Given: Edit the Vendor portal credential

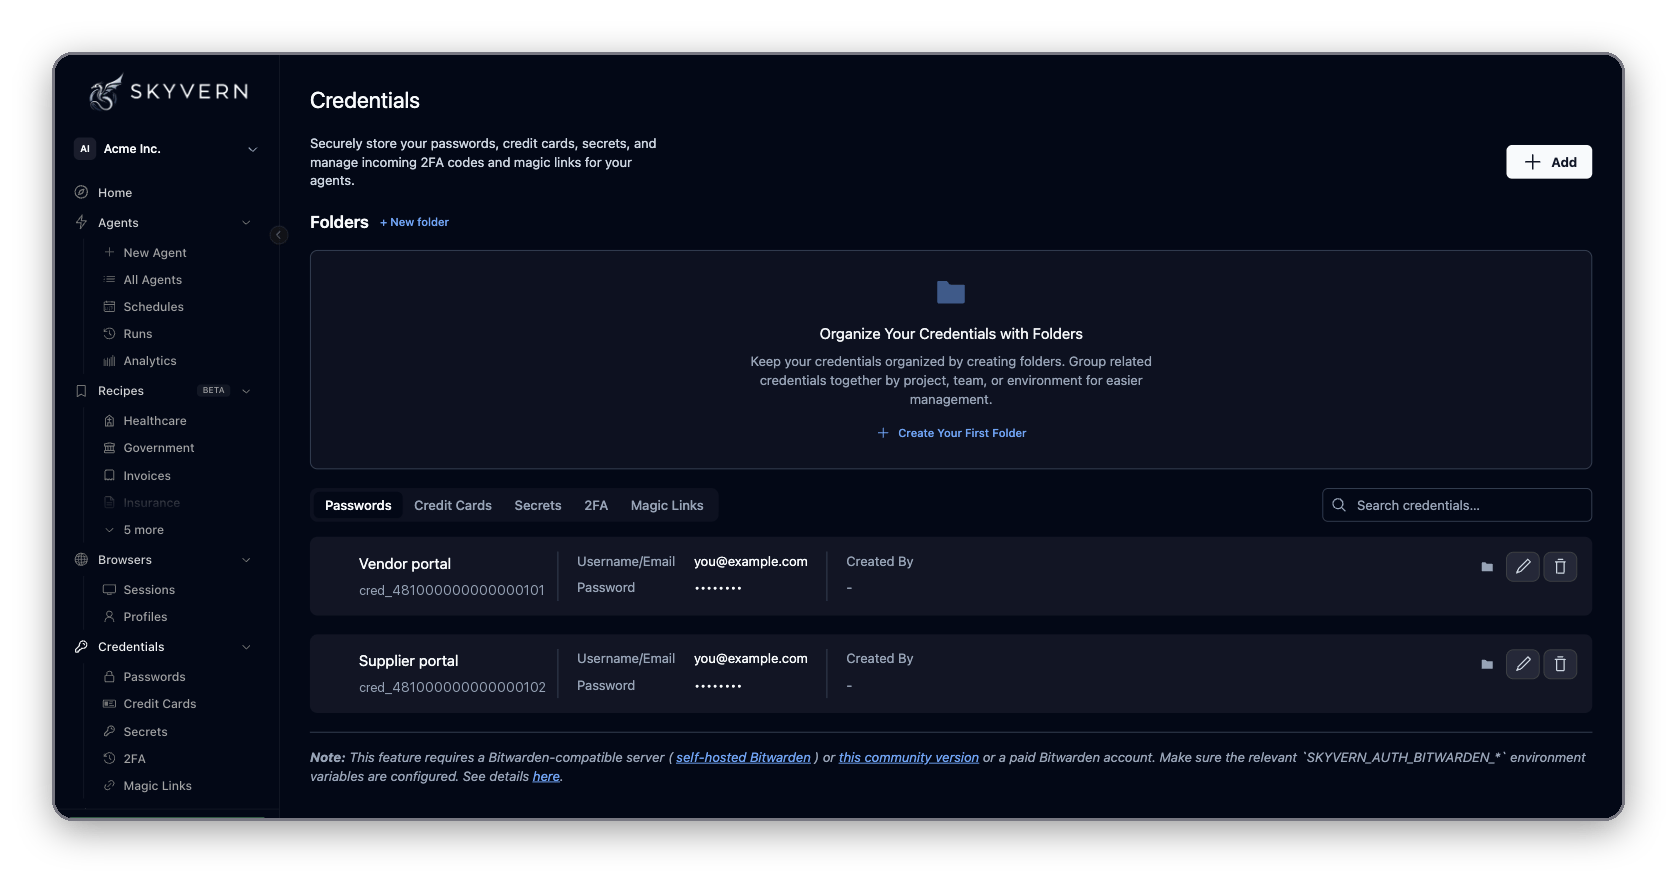Looking at the screenshot, I should tap(1523, 567).
